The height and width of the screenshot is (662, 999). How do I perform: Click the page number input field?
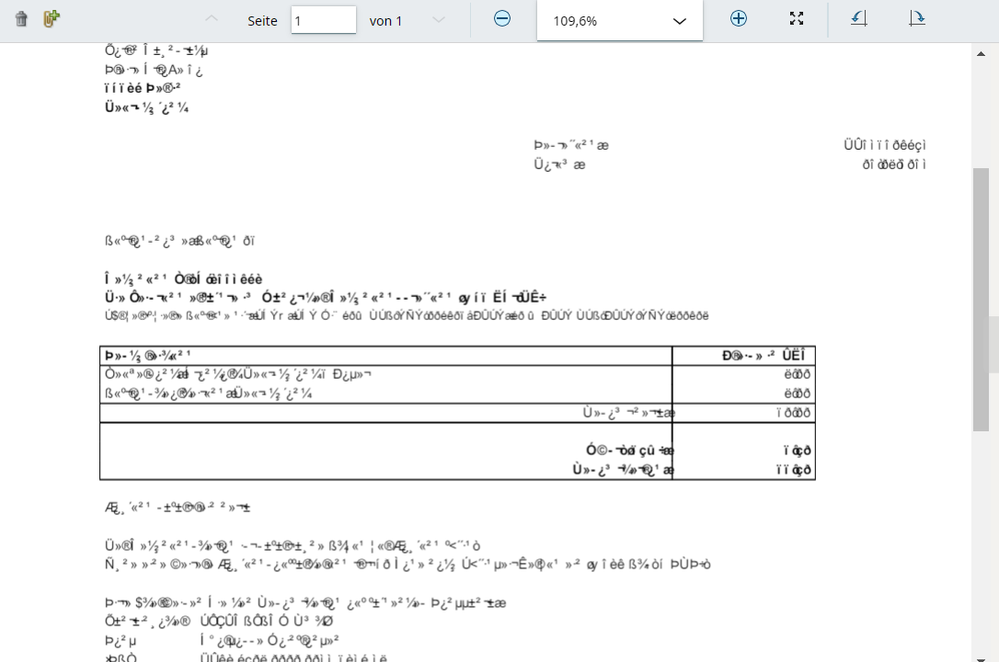[x=323, y=20]
